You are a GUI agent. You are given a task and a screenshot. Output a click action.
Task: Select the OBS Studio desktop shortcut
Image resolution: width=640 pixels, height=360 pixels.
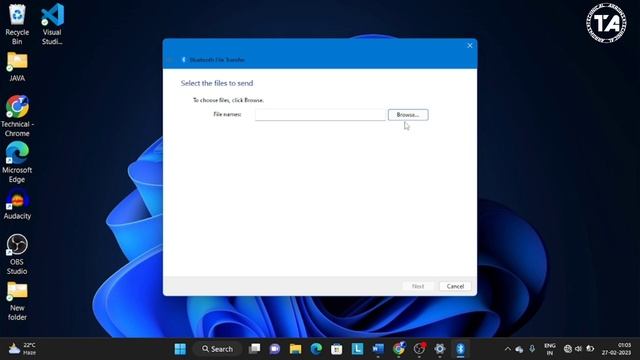click(x=17, y=254)
